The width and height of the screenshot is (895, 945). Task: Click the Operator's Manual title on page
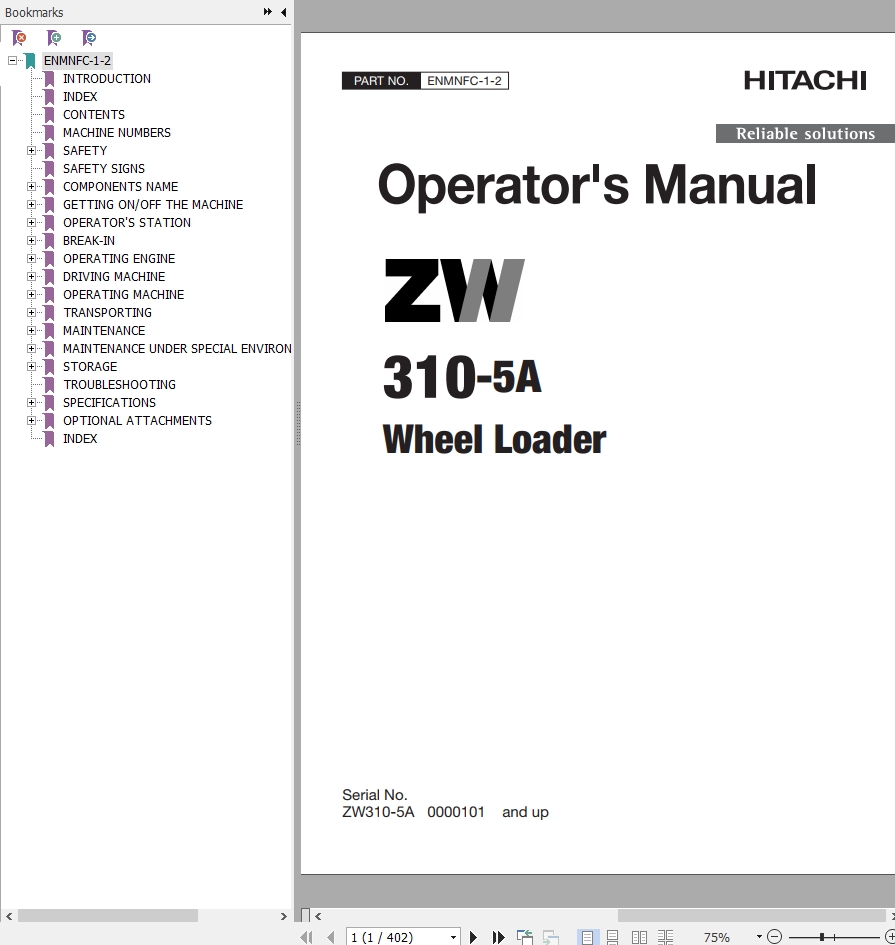(597, 186)
